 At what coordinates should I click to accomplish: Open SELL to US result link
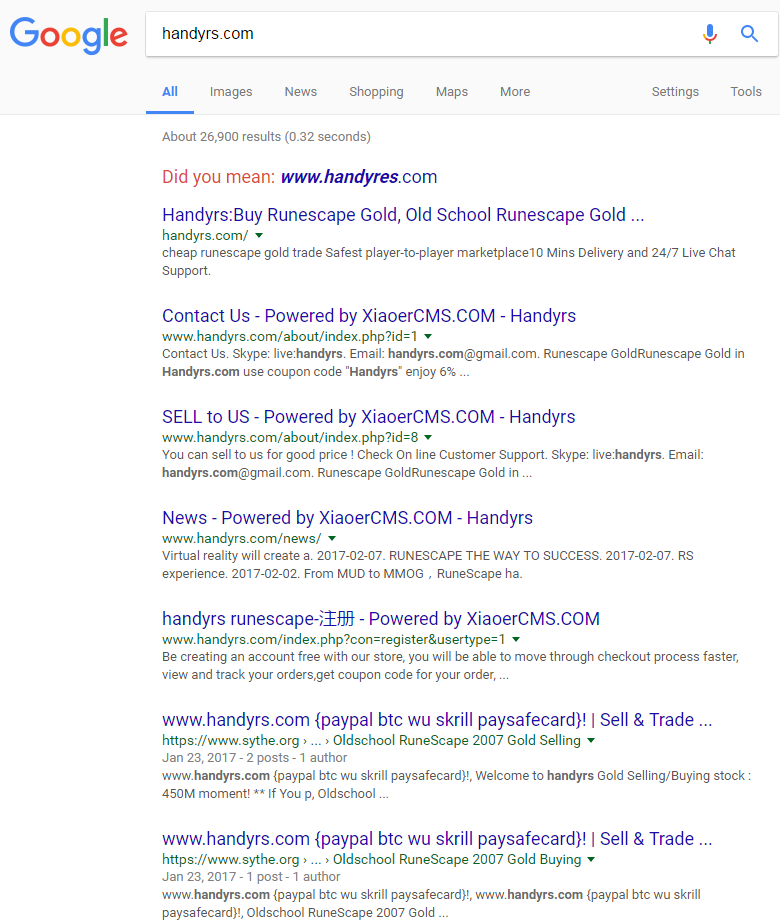coord(369,417)
